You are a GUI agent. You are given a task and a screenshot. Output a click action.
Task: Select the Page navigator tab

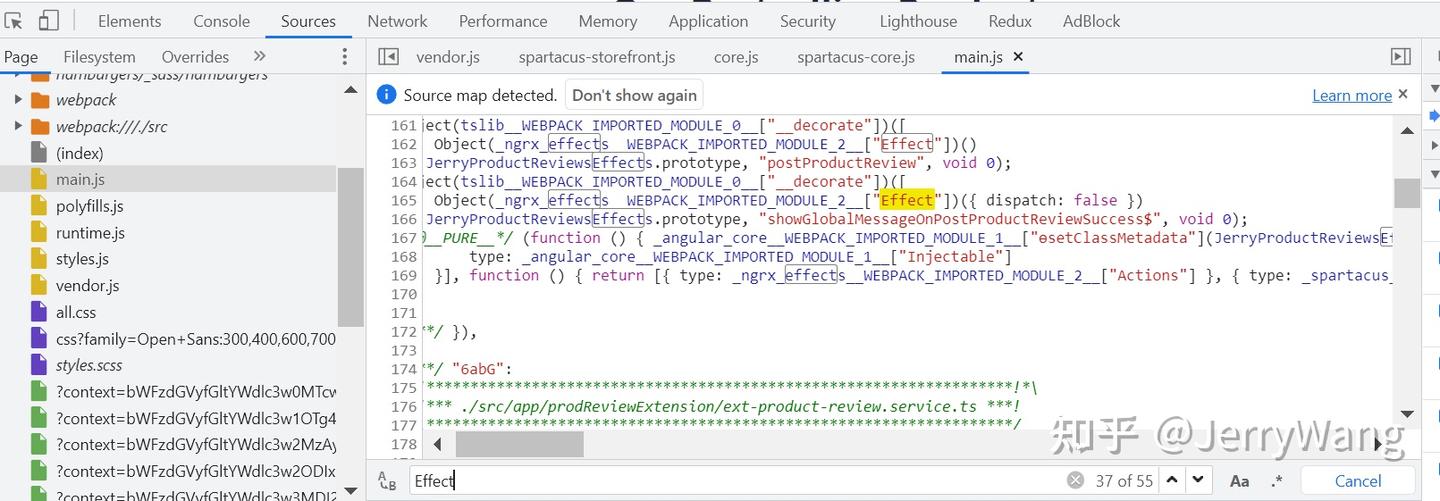pos(20,57)
